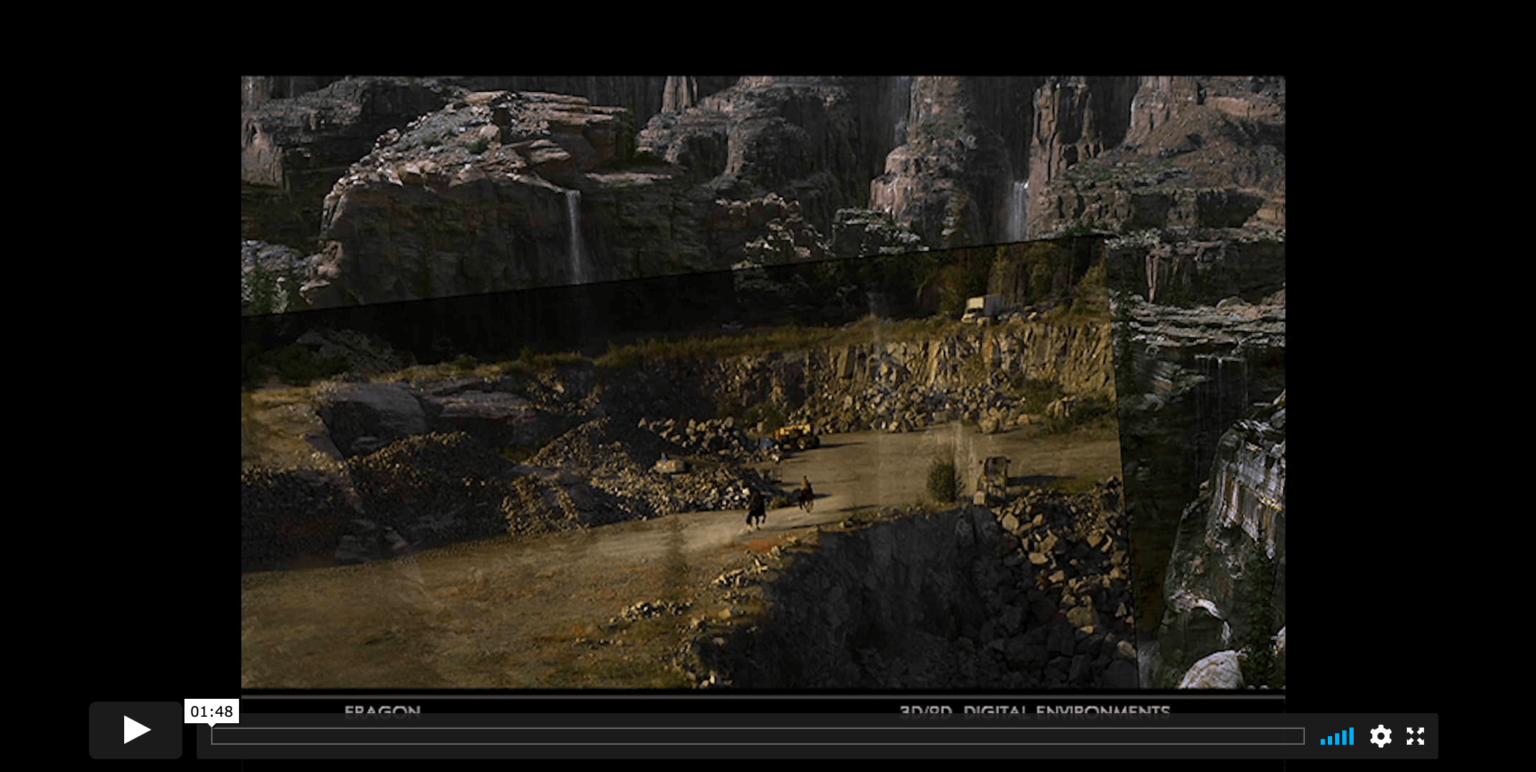Open the video settings gear

coord(1381,736)
